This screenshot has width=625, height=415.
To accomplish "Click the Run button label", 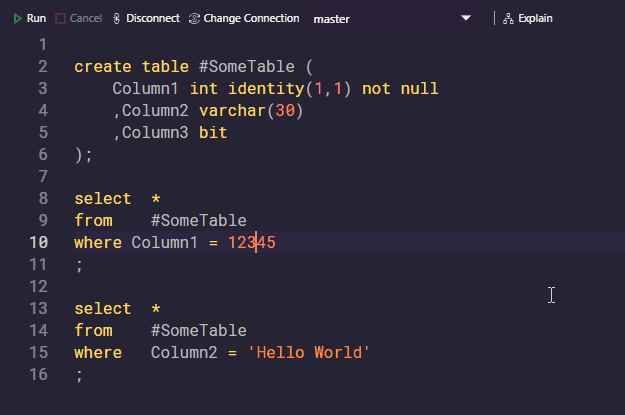I will [x=36, y=18].
